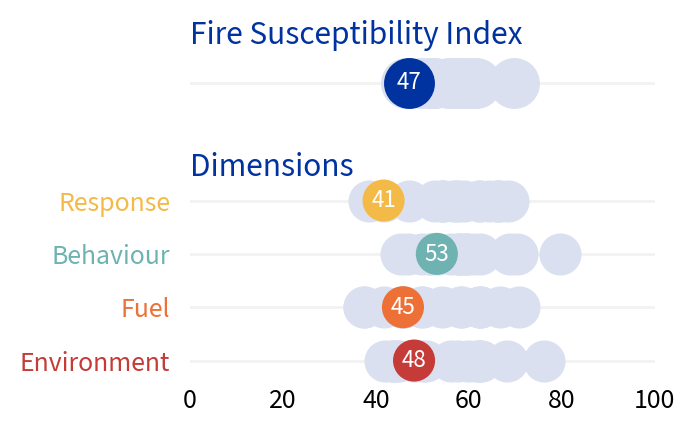Image resolution: width=695 pixels, height=434 pixels.
Task: Click the 100 axis tick label
Action: pos(654,400)
